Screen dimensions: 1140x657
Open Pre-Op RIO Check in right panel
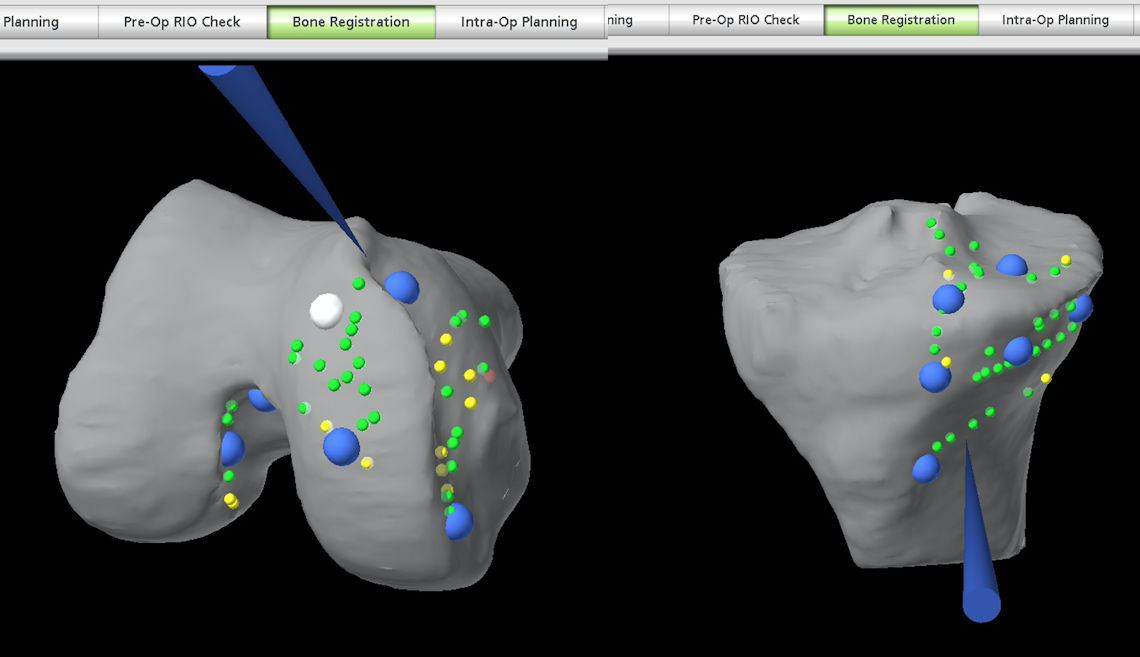pos(745,20)
